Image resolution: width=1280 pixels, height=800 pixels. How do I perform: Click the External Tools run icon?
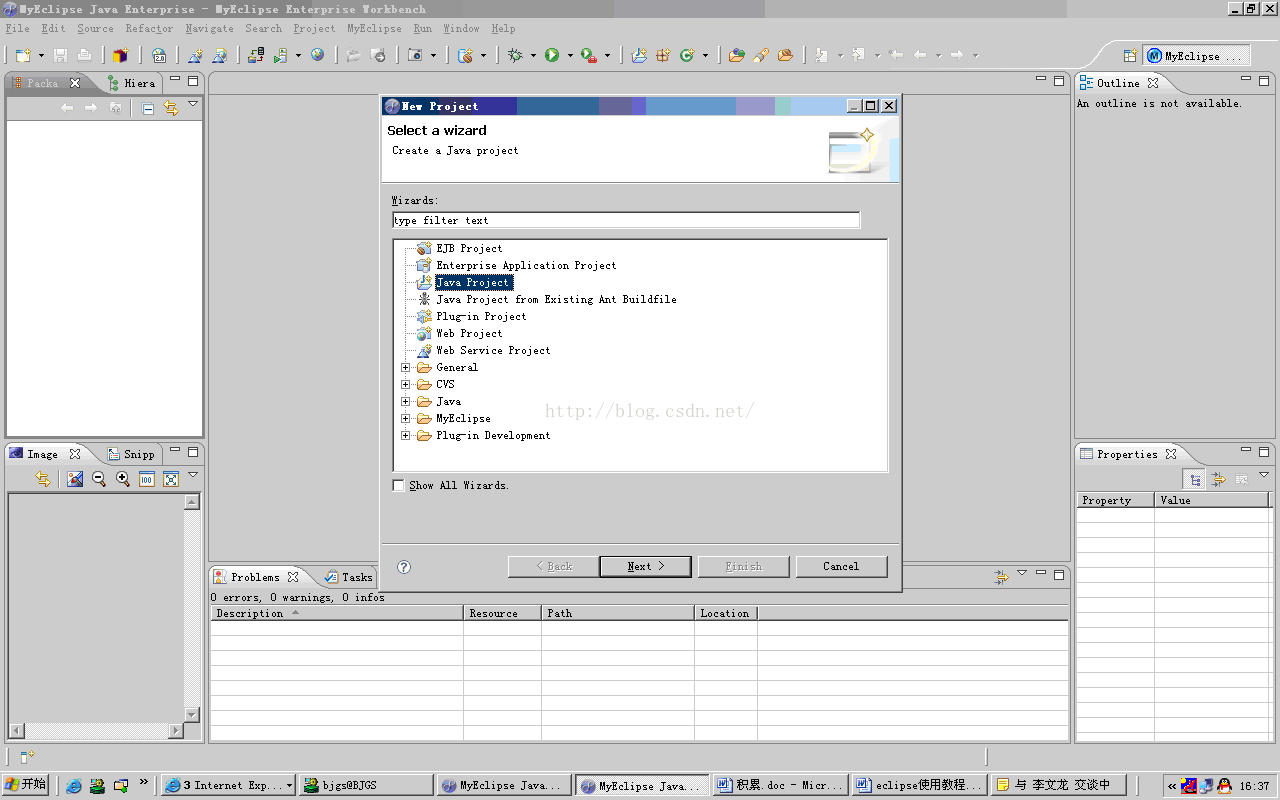(589, 56)
